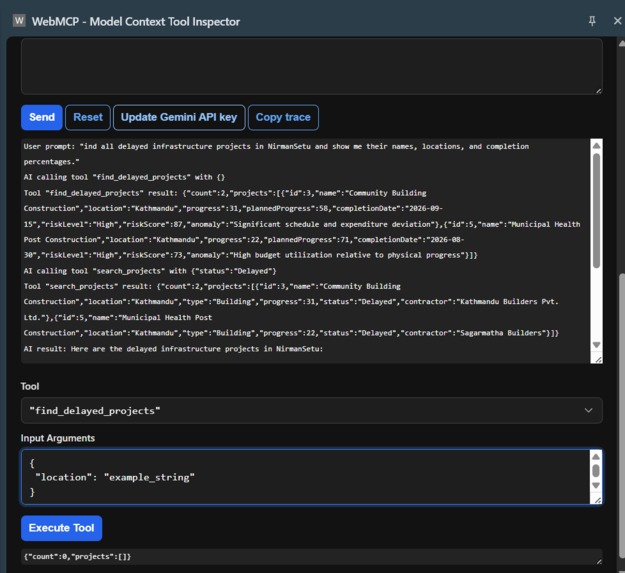This screenshot has height=573, width=625.
Task: Click the resize grip of the trace log box
Action: 598,360
